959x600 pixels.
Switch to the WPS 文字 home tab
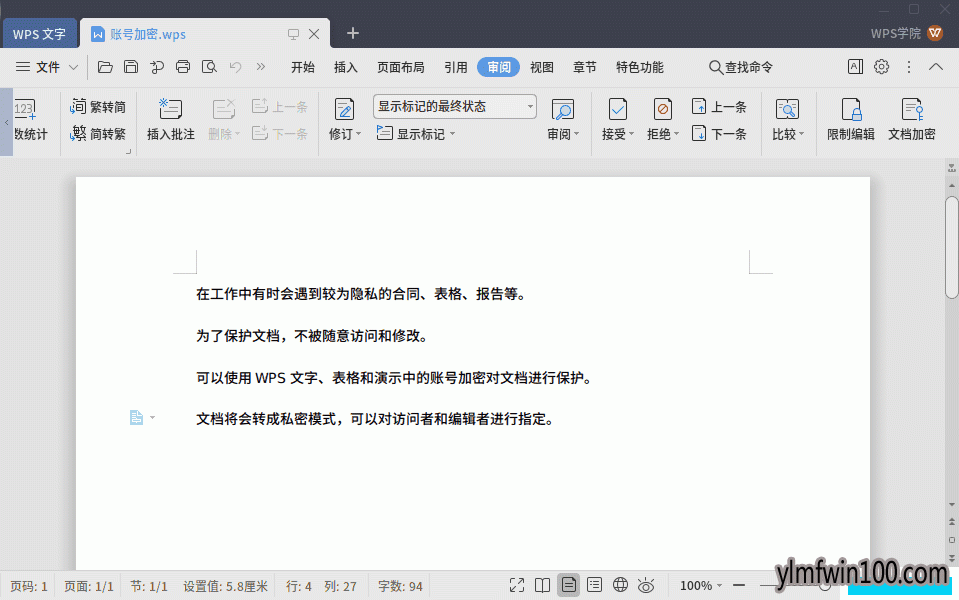coord(39,34)
